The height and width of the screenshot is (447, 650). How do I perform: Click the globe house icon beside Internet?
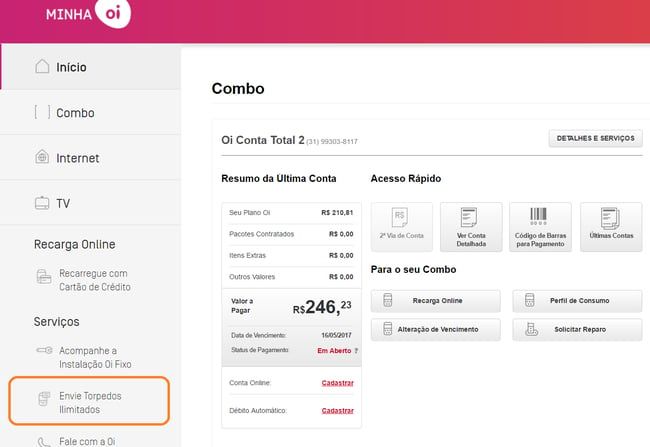tap(42, 157)
